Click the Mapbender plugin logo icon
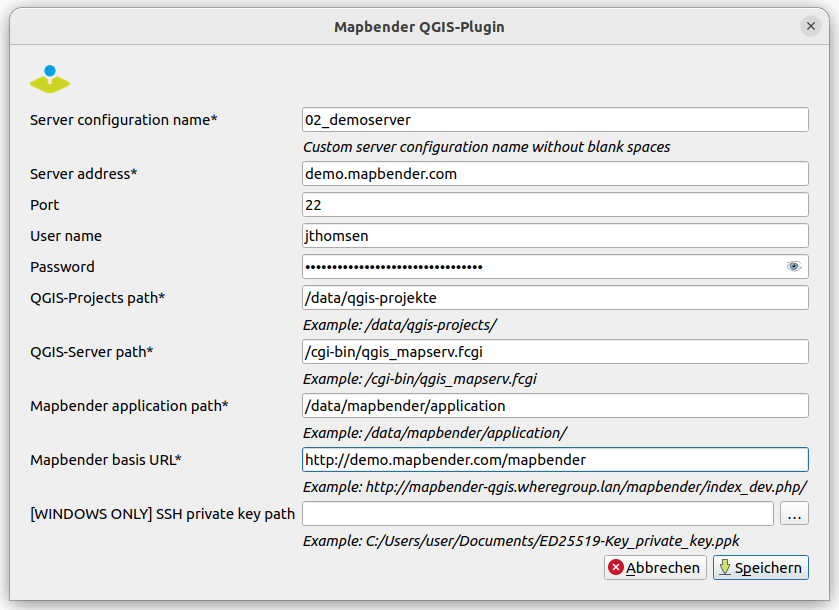Screen dimensions: 839x610 click(49, 76)
